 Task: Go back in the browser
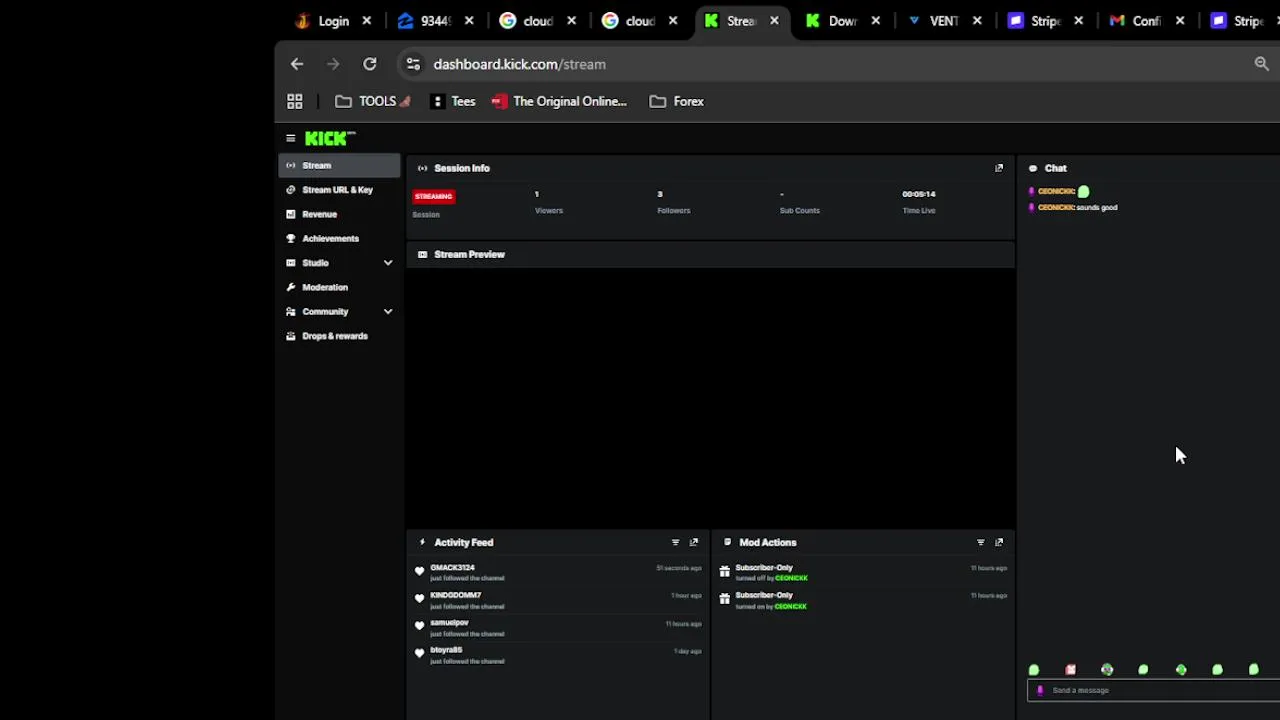click(297, 64)
